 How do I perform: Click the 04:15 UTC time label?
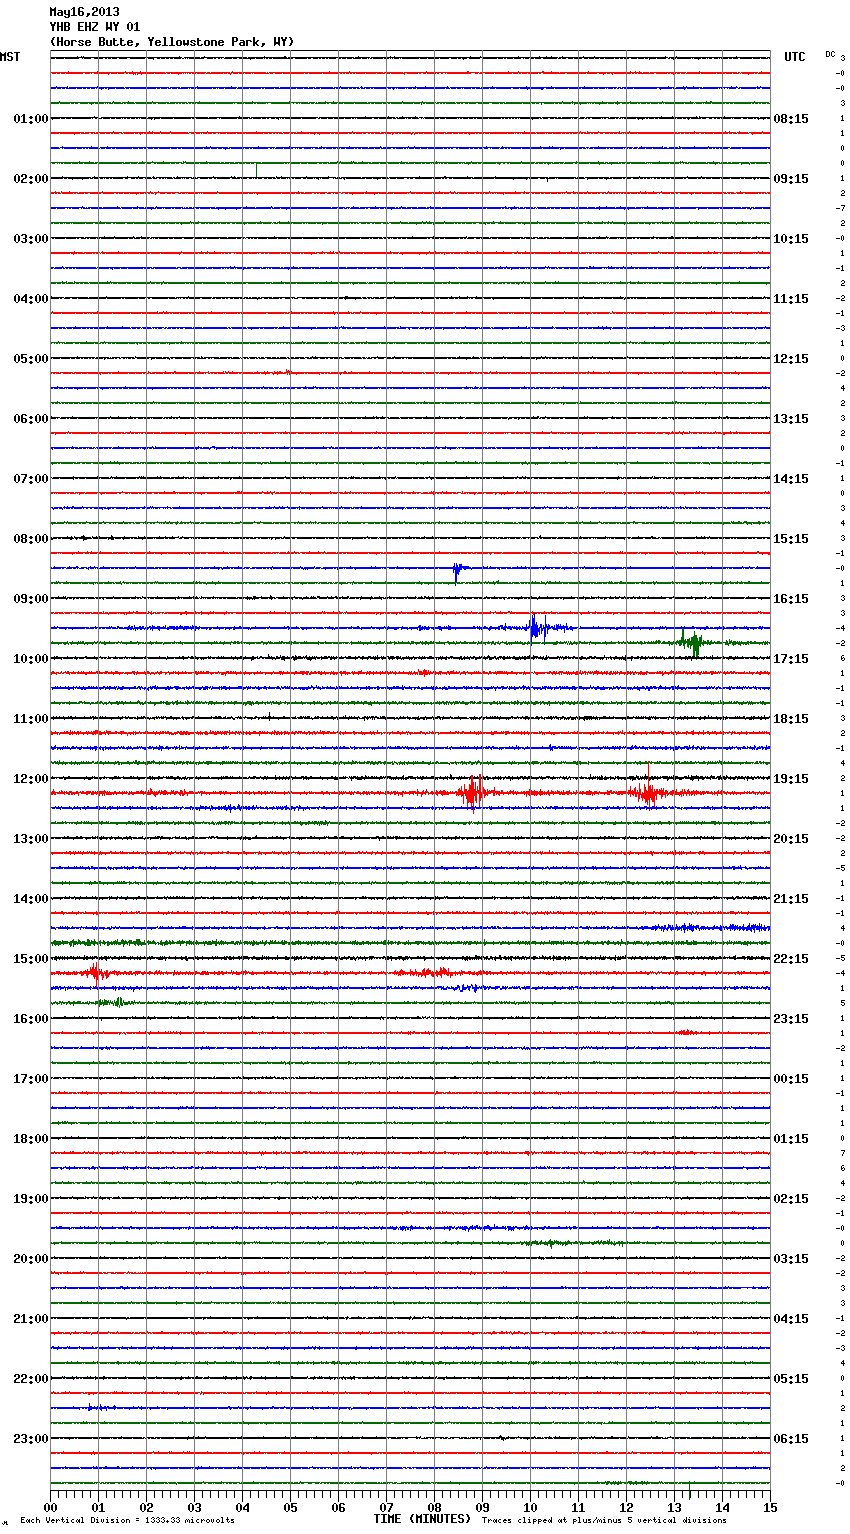coord(791,1319)
